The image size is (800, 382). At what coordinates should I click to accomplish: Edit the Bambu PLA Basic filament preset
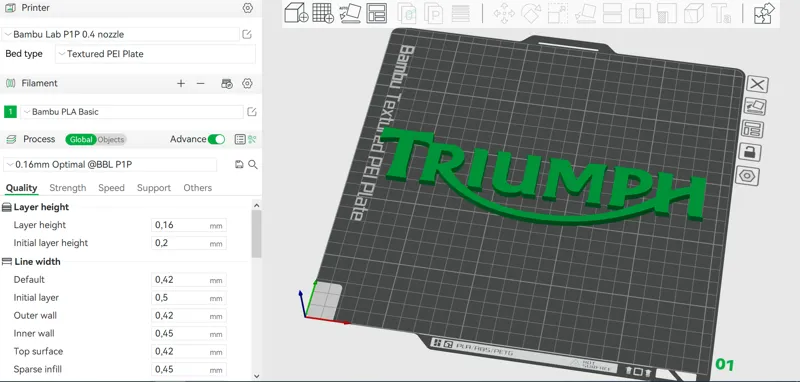point(252,112)
